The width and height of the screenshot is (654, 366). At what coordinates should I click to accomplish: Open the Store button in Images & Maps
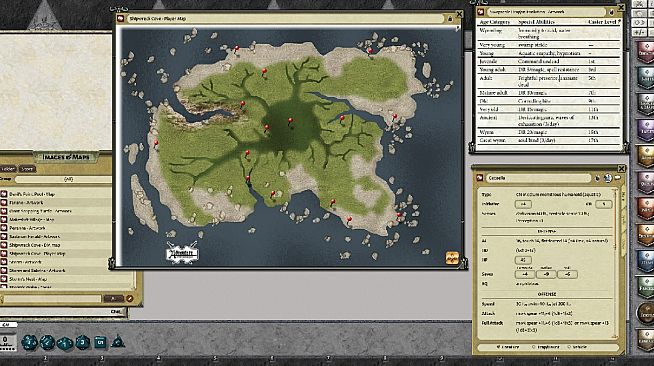27,169
